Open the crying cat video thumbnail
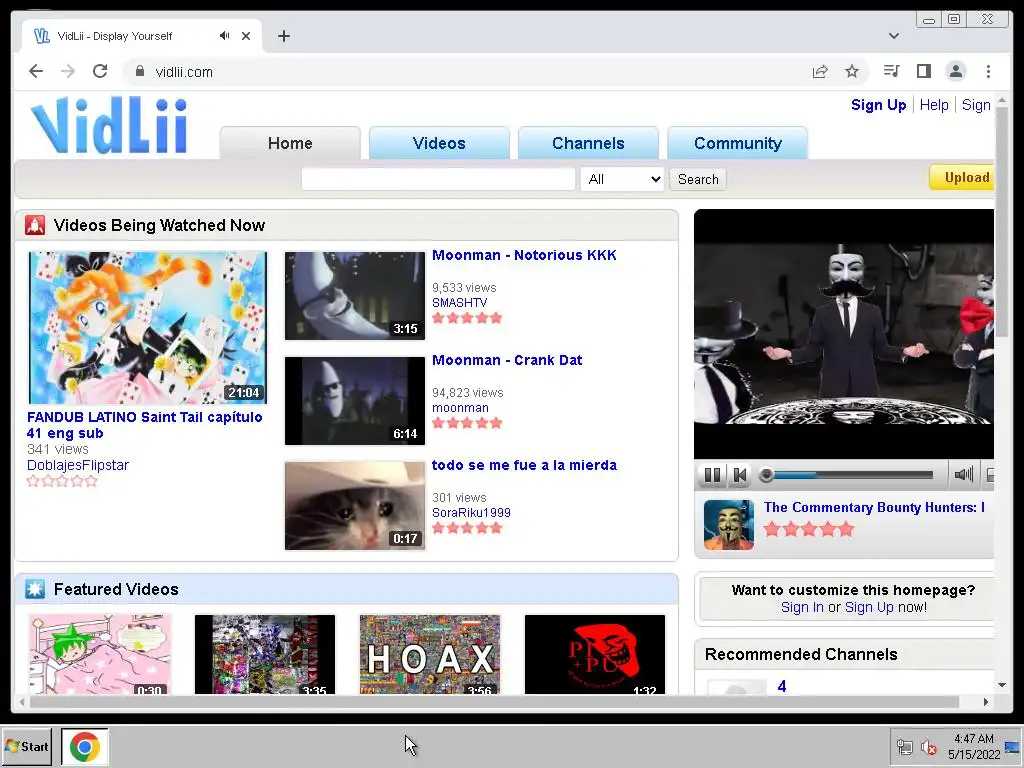This screenshot has height=768, width=1024. (x=355, y=505)
